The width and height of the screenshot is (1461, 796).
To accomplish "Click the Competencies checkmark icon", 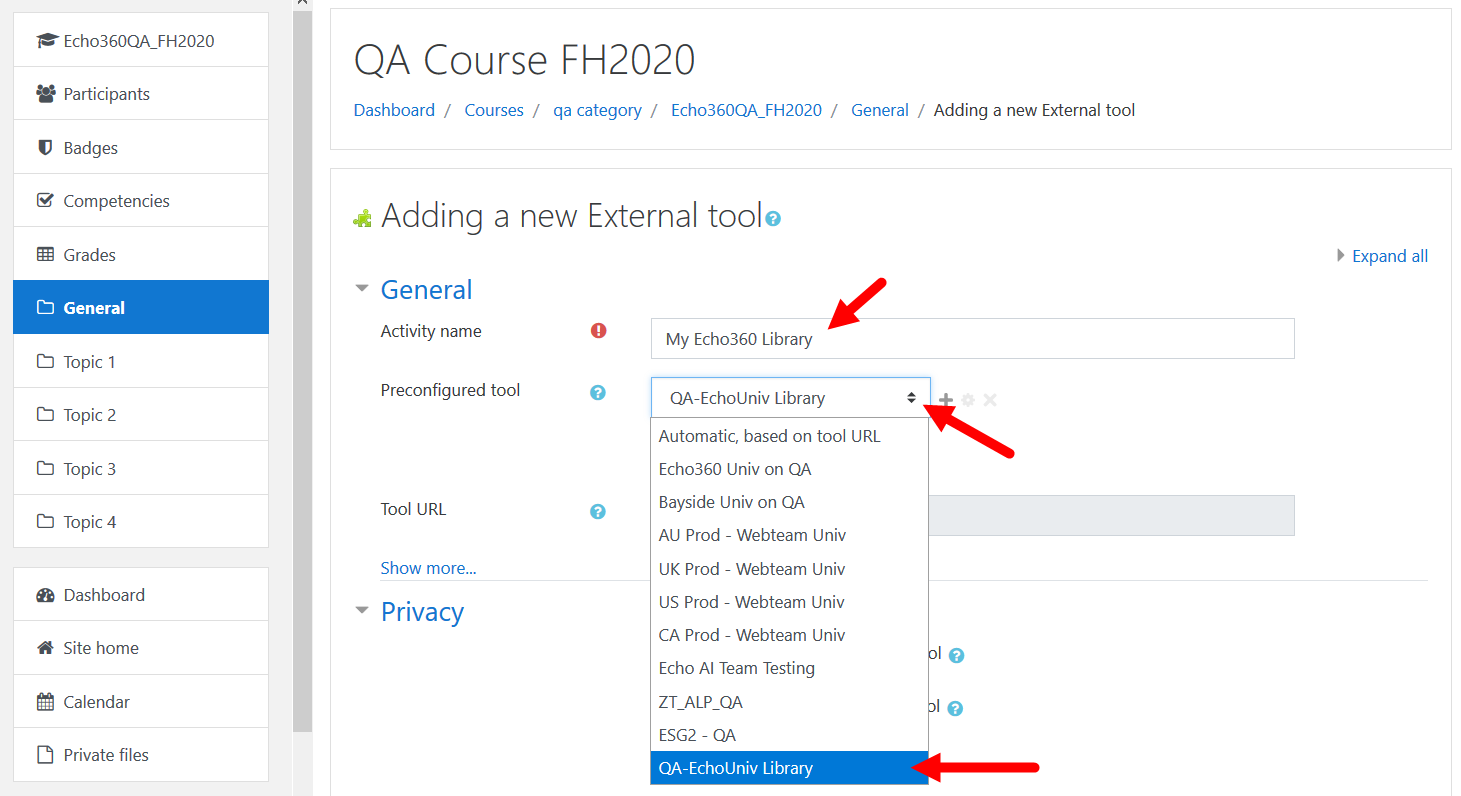I will click(x=45, y=200).
